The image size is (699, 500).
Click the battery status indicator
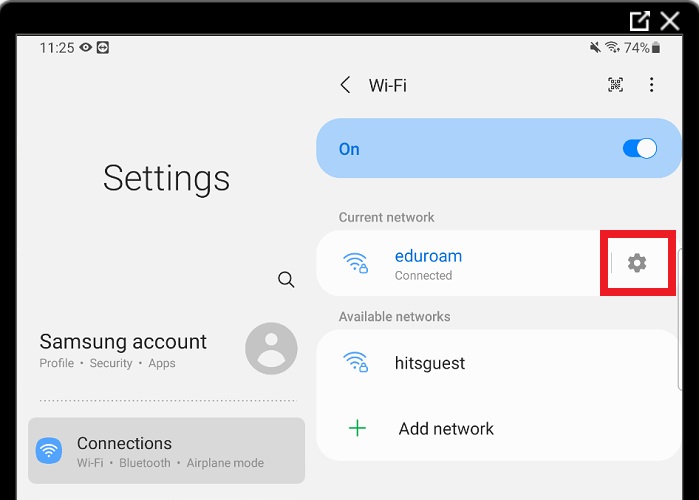pyautogui.click(x=655, y=47)
